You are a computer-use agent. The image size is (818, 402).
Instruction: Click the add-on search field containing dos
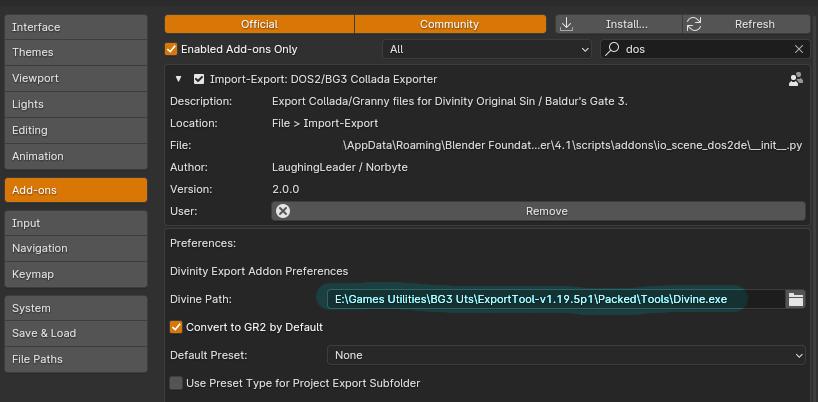coord(704,50)
